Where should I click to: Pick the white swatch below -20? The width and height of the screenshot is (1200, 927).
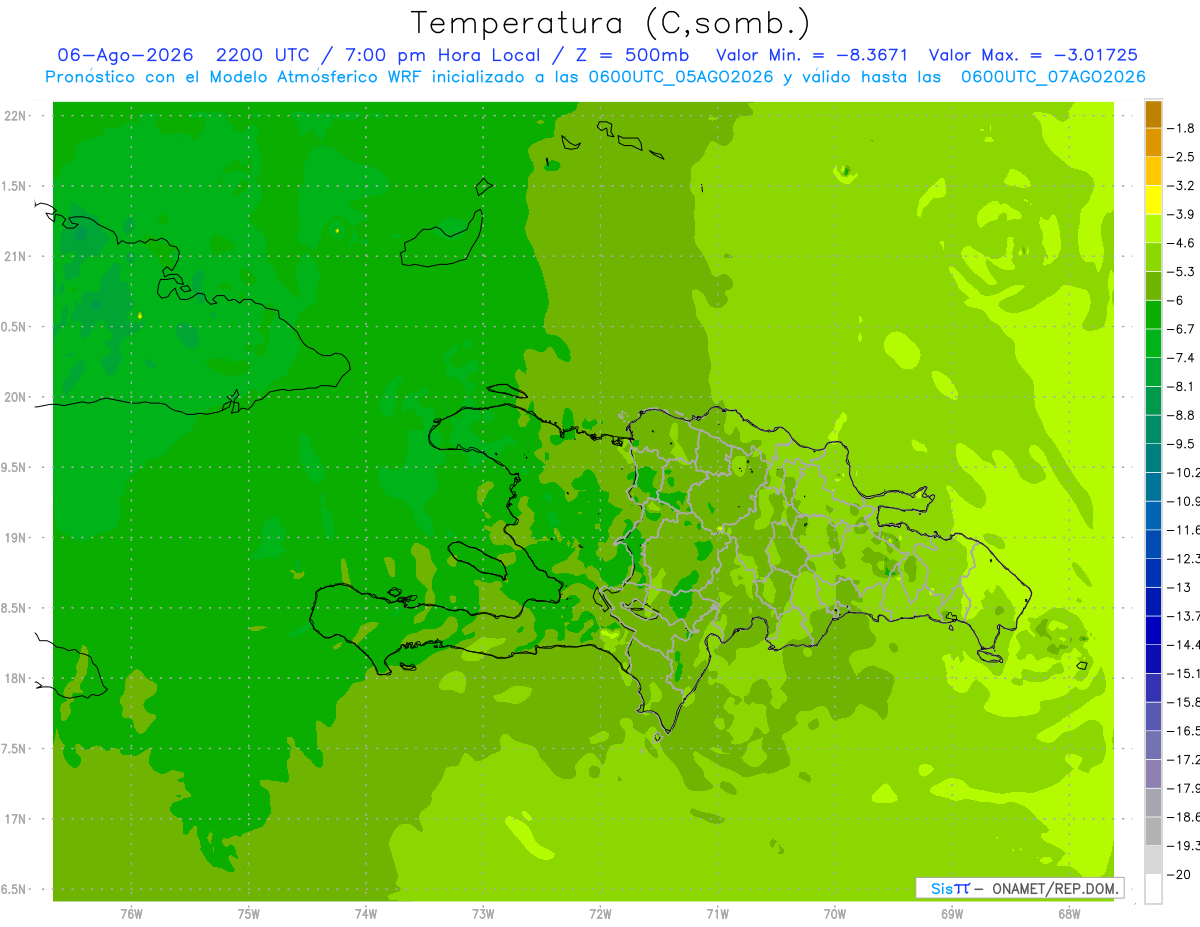(1153, 889)
